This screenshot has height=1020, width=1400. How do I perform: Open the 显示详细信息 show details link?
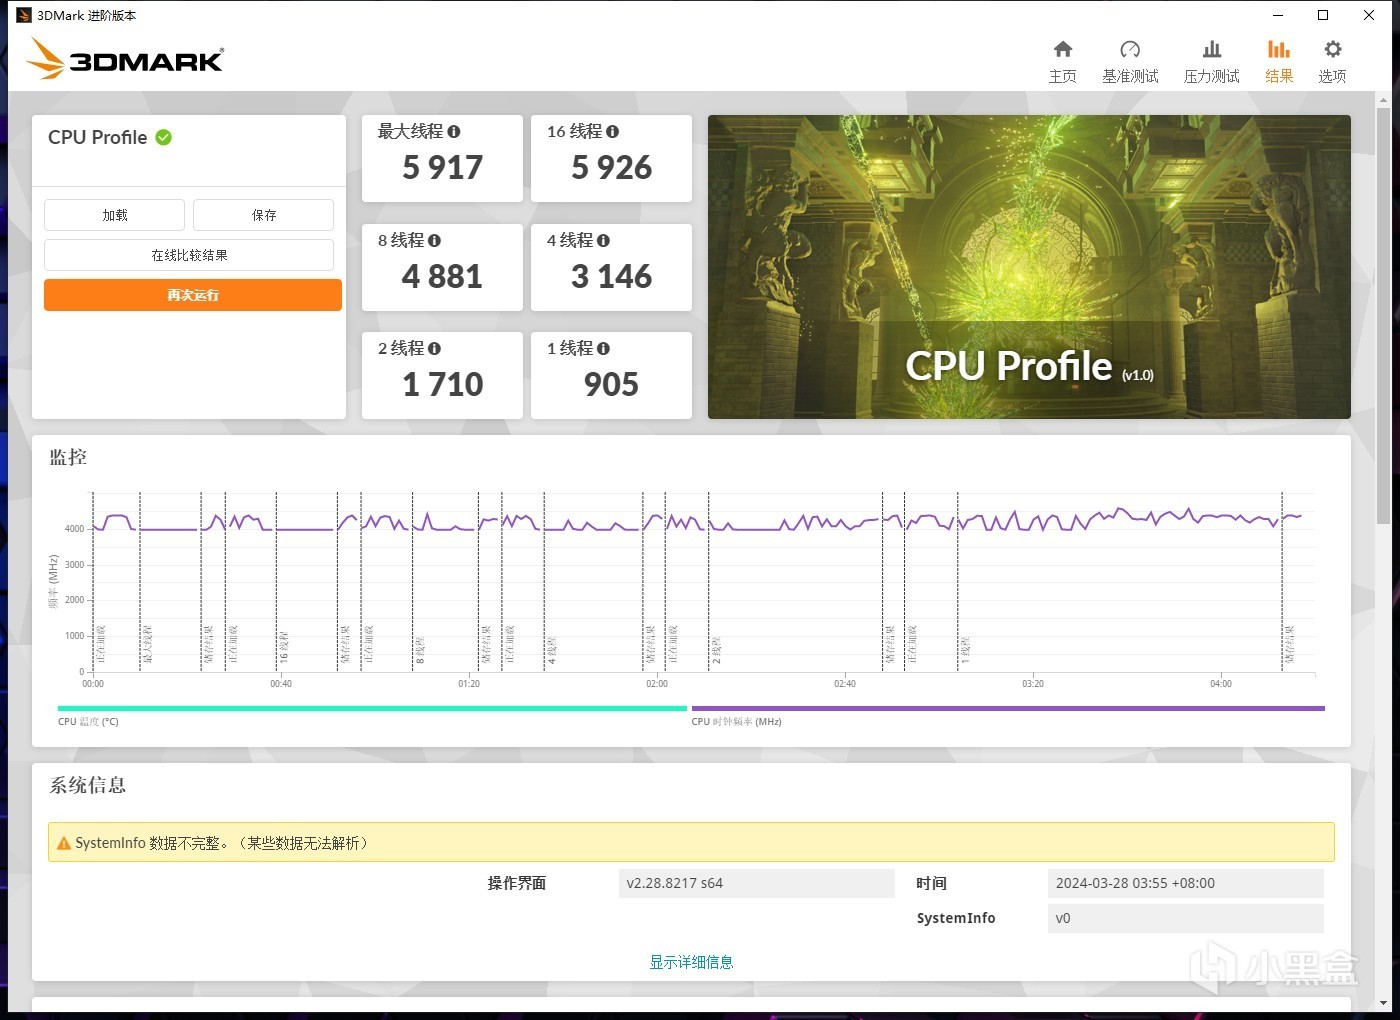pyautogui.click(x=691, y=962)
